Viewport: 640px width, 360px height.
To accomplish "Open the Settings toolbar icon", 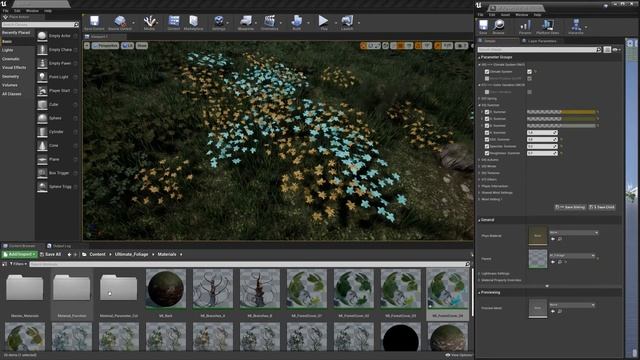I will [219, 21].
